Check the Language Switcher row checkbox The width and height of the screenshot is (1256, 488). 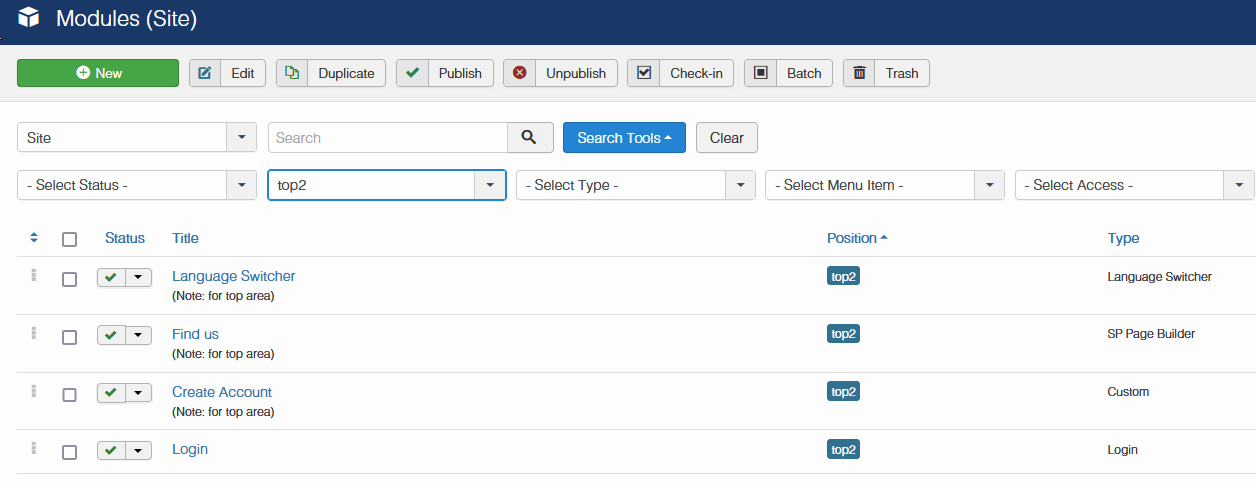(69, 279)
